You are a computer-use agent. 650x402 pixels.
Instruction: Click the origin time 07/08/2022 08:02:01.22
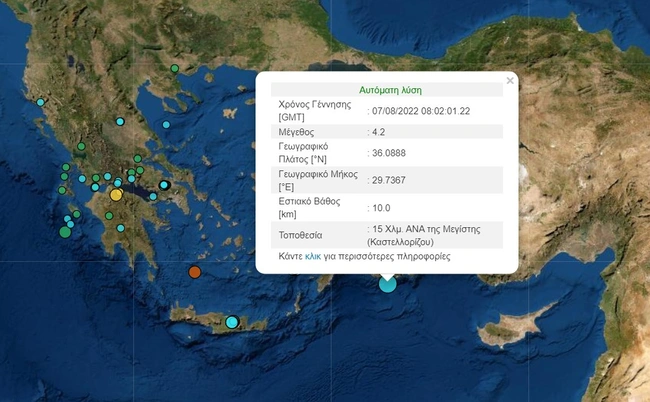[420, 110]
